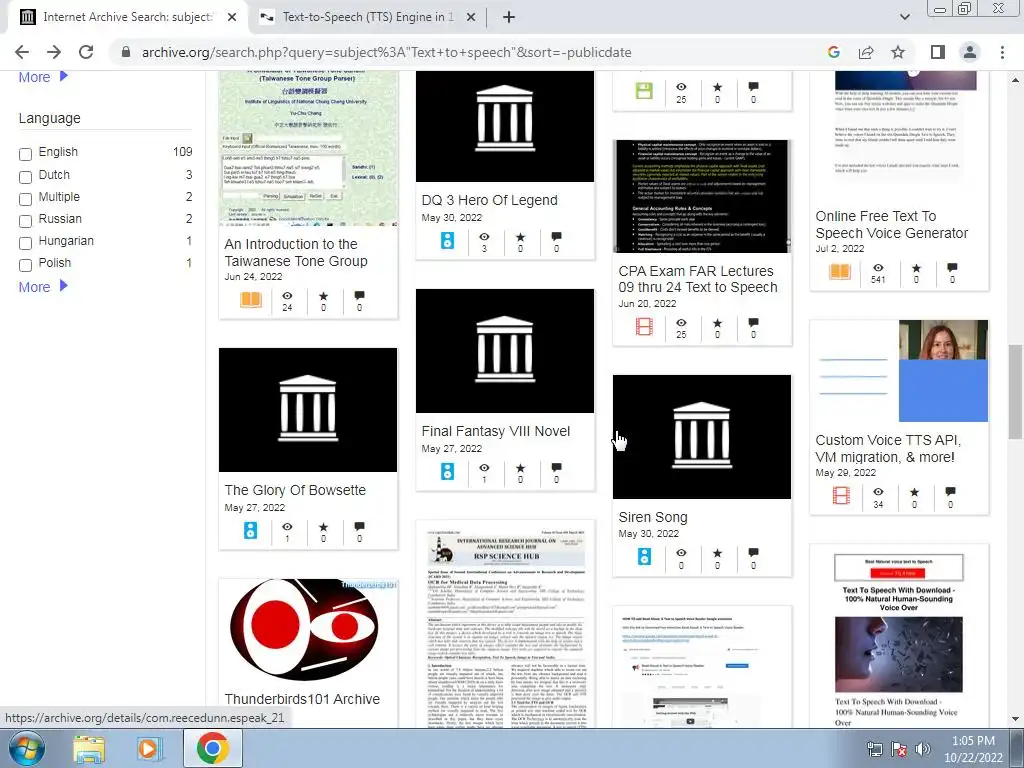This screenshot has width=1024, height=768.
Task: Click the green software disk icon at top
Action: (x=644, y=90)
